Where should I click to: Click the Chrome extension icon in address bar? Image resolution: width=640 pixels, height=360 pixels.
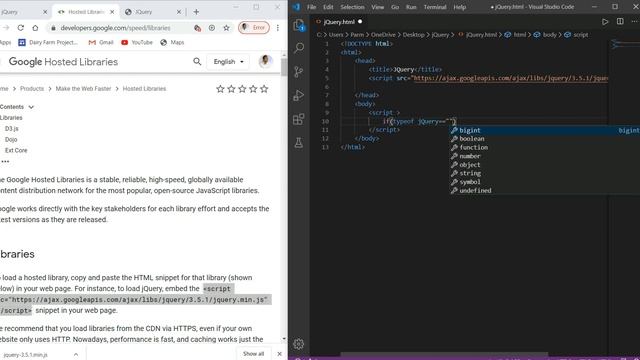tap(198, 28)
